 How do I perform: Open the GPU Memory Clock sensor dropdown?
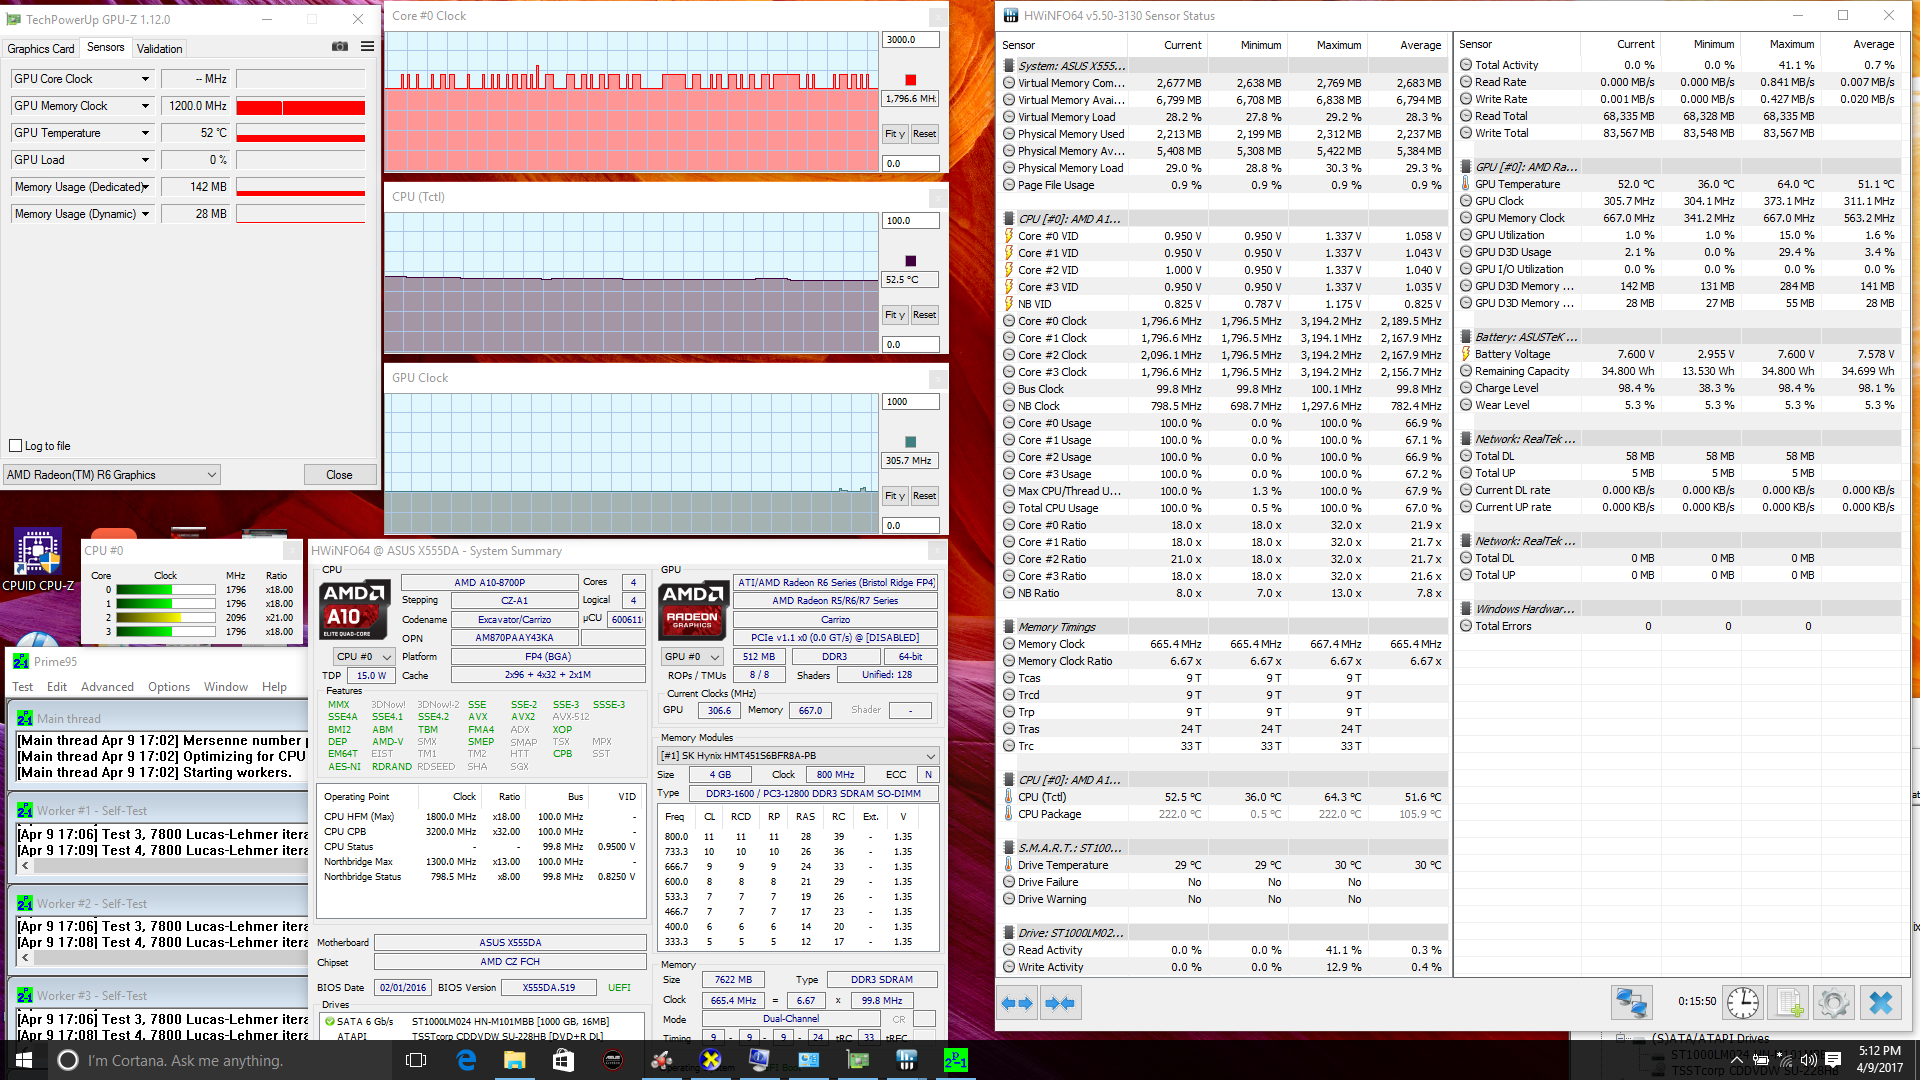145,106
